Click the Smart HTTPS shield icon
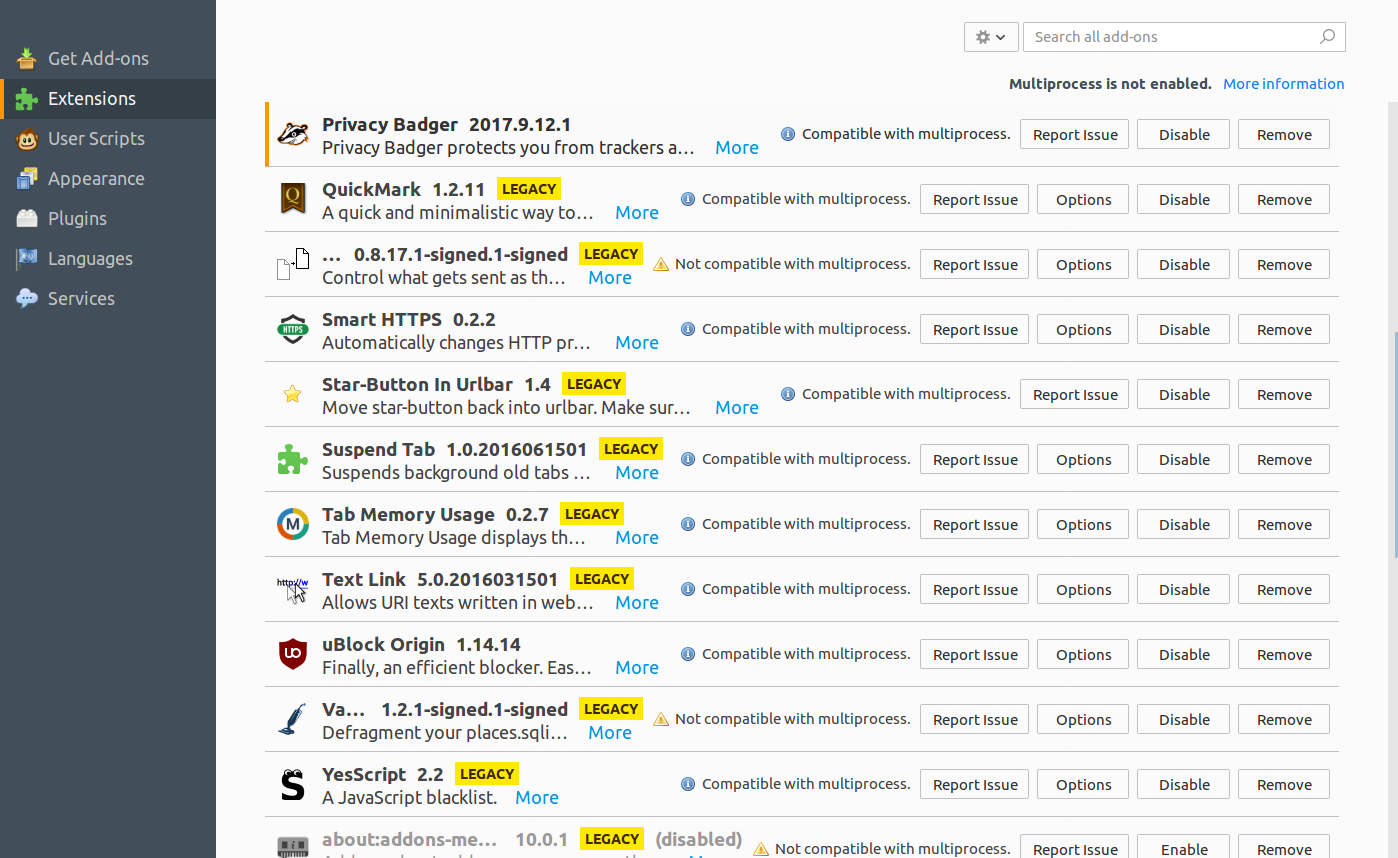This screenshot has height=858, width=1398. (x=293, y=330)
